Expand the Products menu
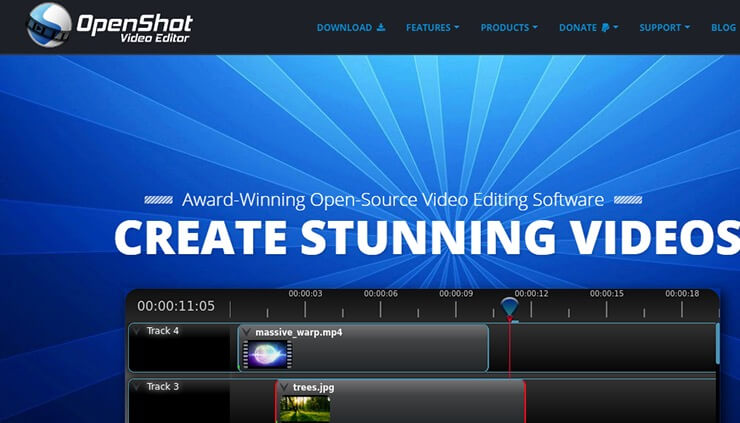 (x=509, y=27)
